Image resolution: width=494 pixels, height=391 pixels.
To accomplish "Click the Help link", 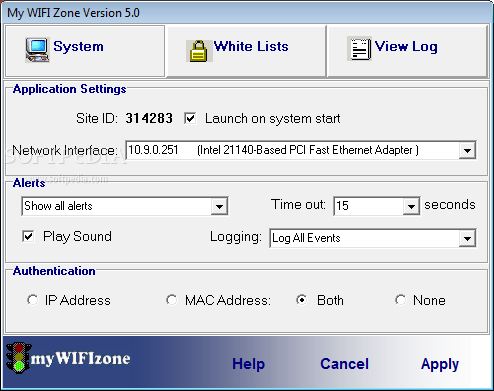I will (248, 364).
